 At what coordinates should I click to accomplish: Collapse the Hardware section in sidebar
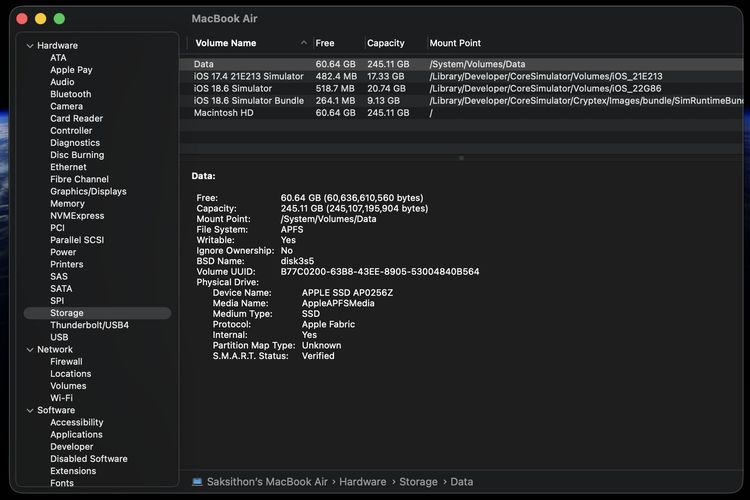[29, 46]
